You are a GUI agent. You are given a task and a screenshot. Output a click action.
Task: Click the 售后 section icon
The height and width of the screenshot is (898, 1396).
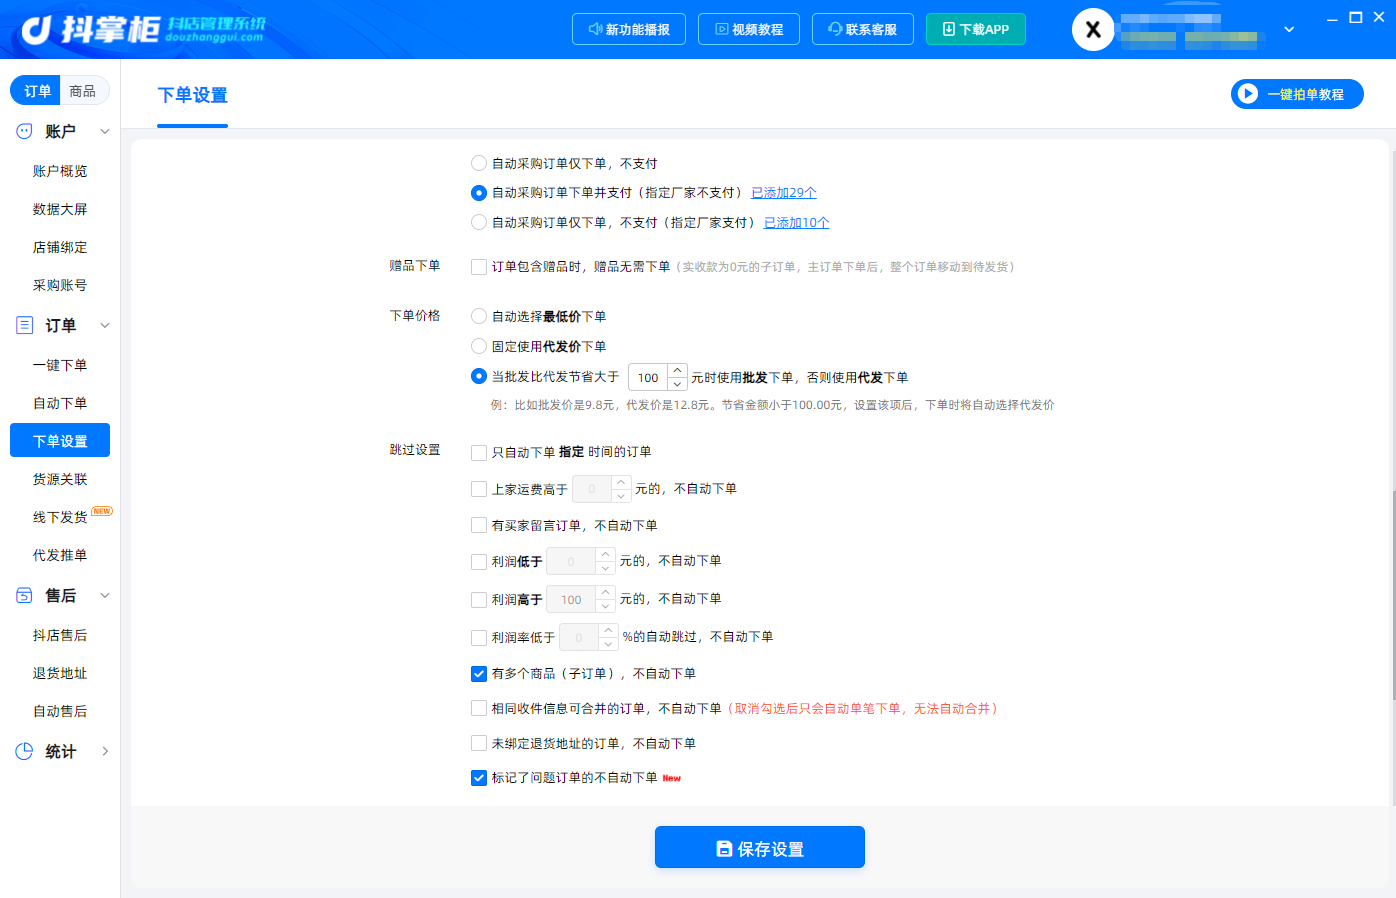point(24,595)
